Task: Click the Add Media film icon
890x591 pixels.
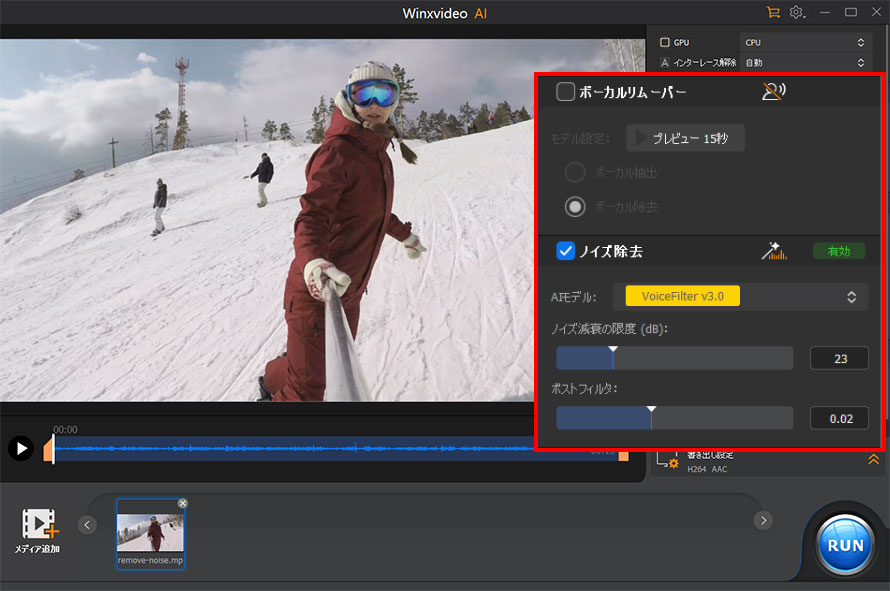Action: 38,524
